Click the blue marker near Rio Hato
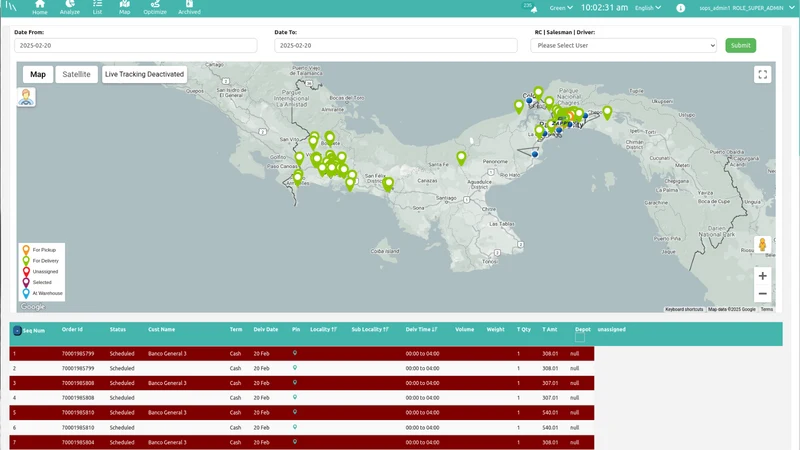Viewport: 800px width, 450px height. tap(535, 154)
